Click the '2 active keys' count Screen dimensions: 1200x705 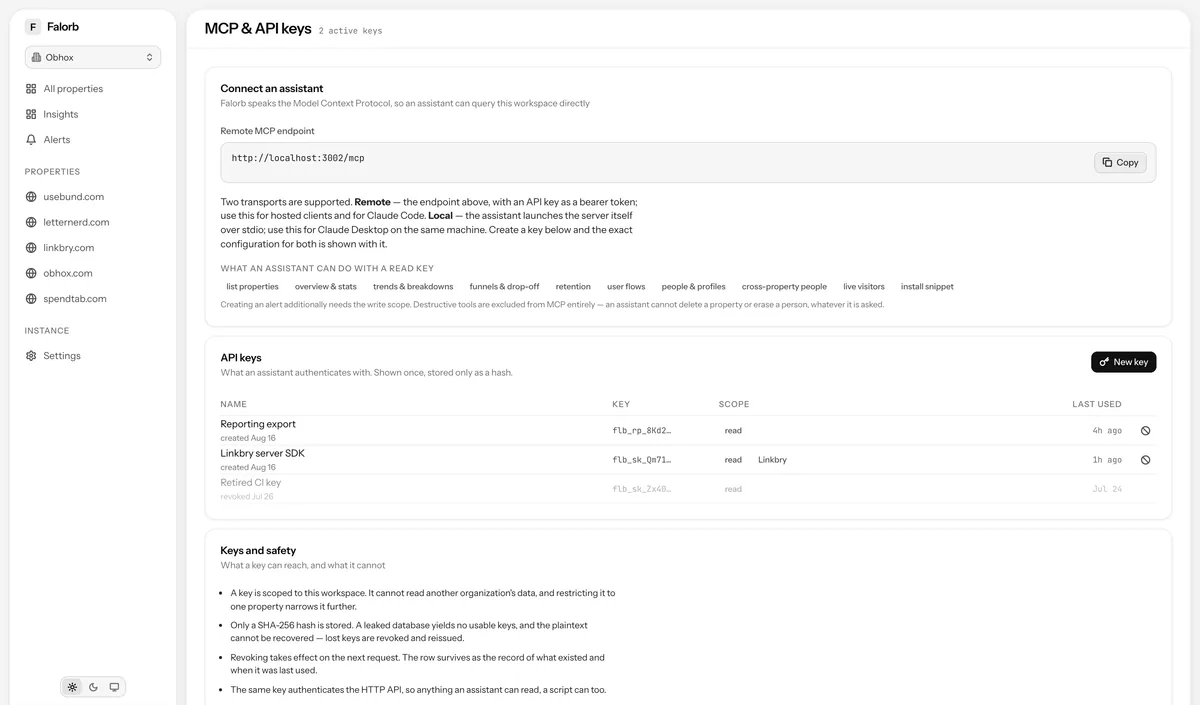click(x=350, y=31)
